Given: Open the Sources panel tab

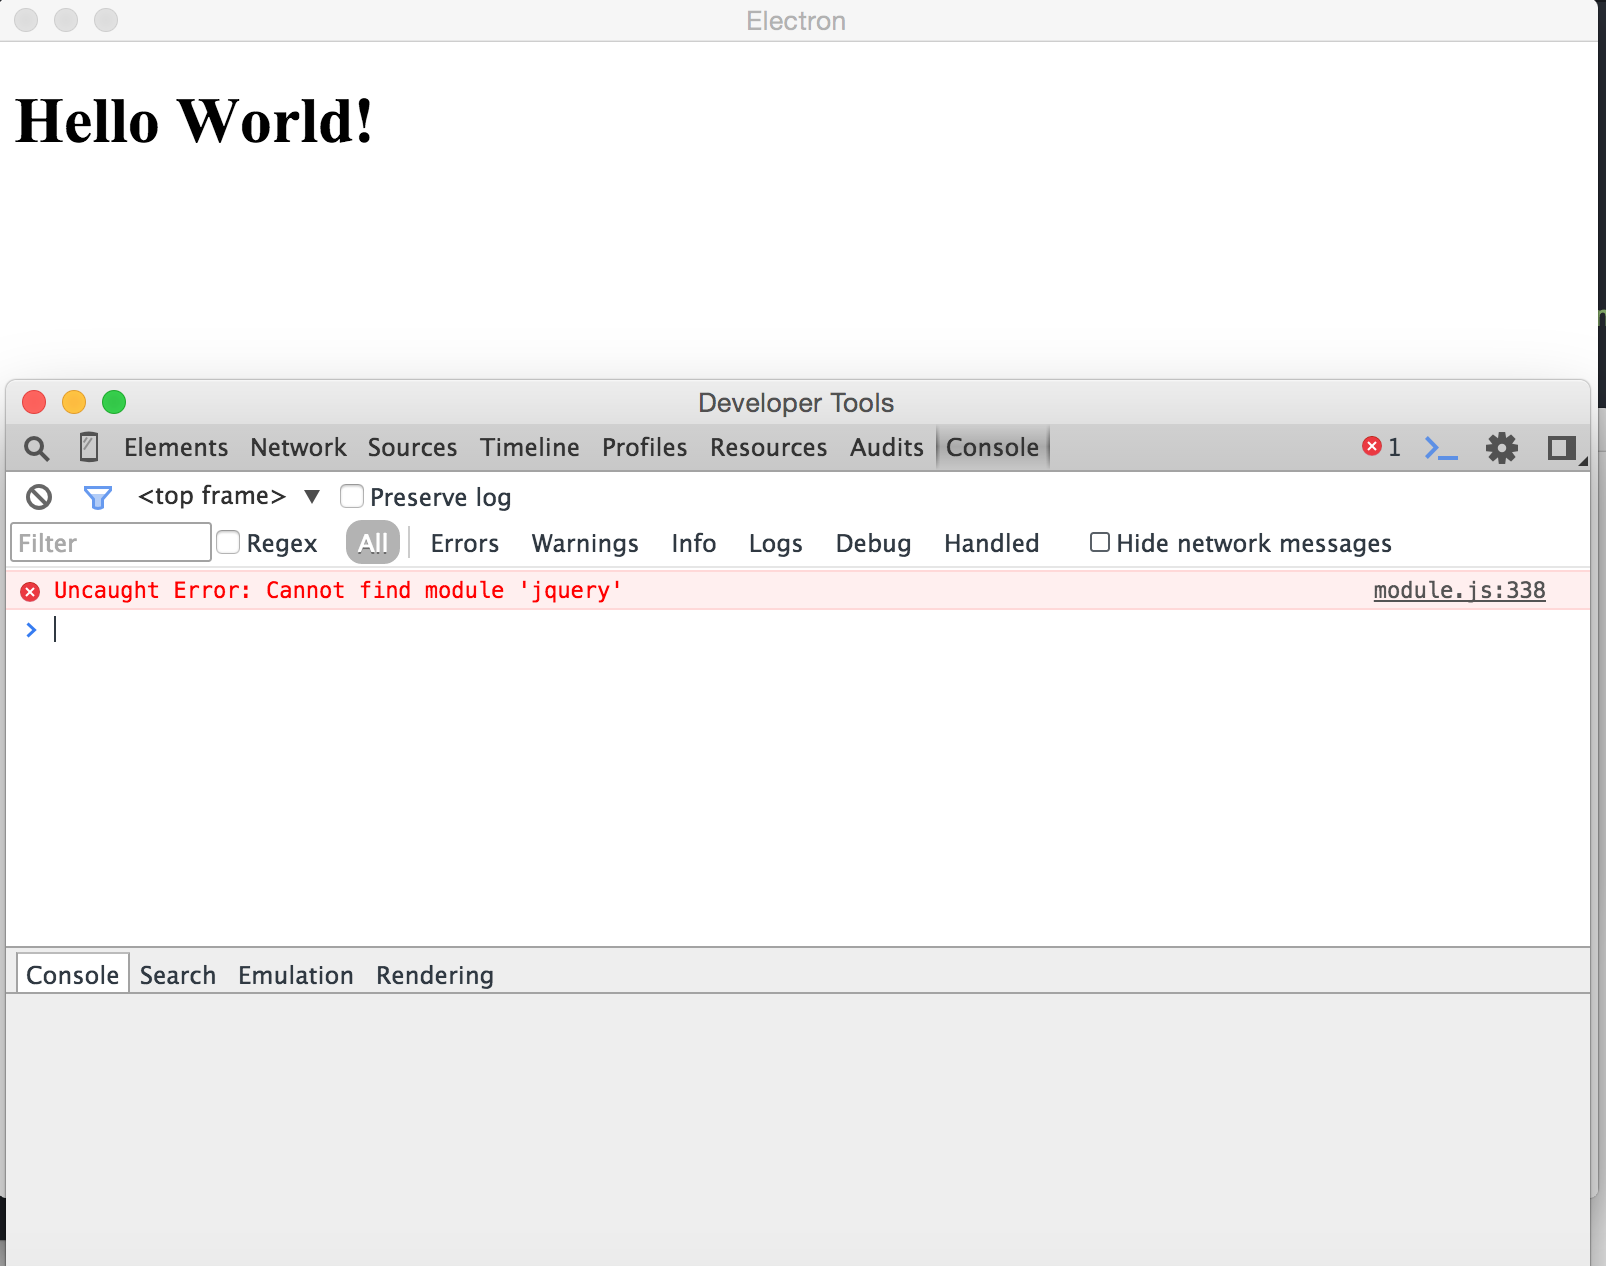Looking at the screenshot, I should pos(412,447).
